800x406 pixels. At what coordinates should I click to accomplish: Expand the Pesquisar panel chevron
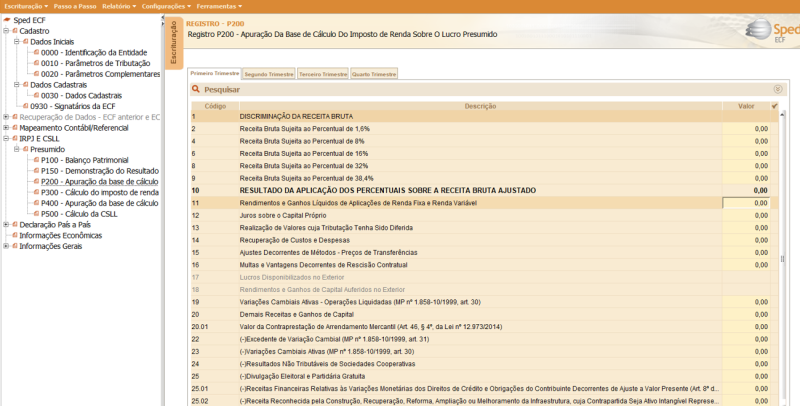pyautogui.click(x=778, y=89)
